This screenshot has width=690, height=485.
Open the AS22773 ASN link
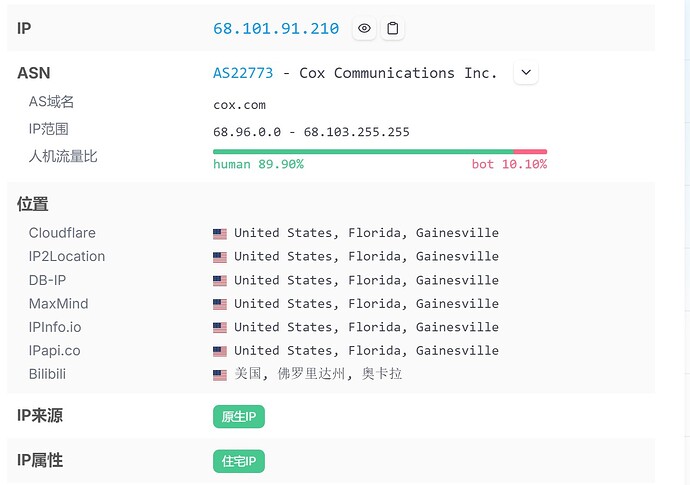click(x=243, y=73)
